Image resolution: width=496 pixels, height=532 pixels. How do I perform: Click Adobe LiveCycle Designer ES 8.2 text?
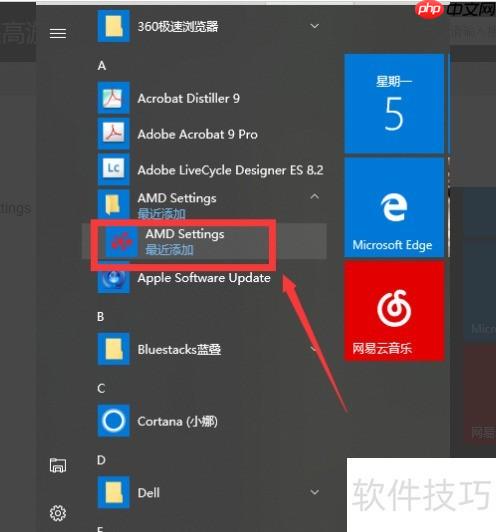231,170
